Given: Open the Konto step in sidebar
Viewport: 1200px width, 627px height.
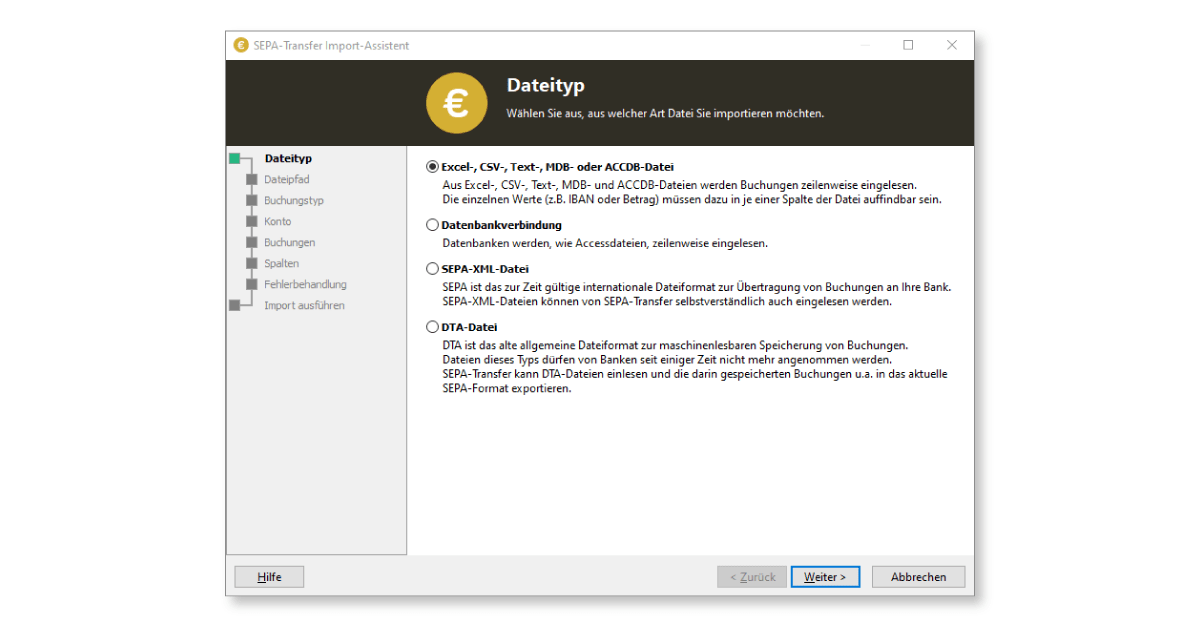Looking at the screenshot, I should click(278, 221).
